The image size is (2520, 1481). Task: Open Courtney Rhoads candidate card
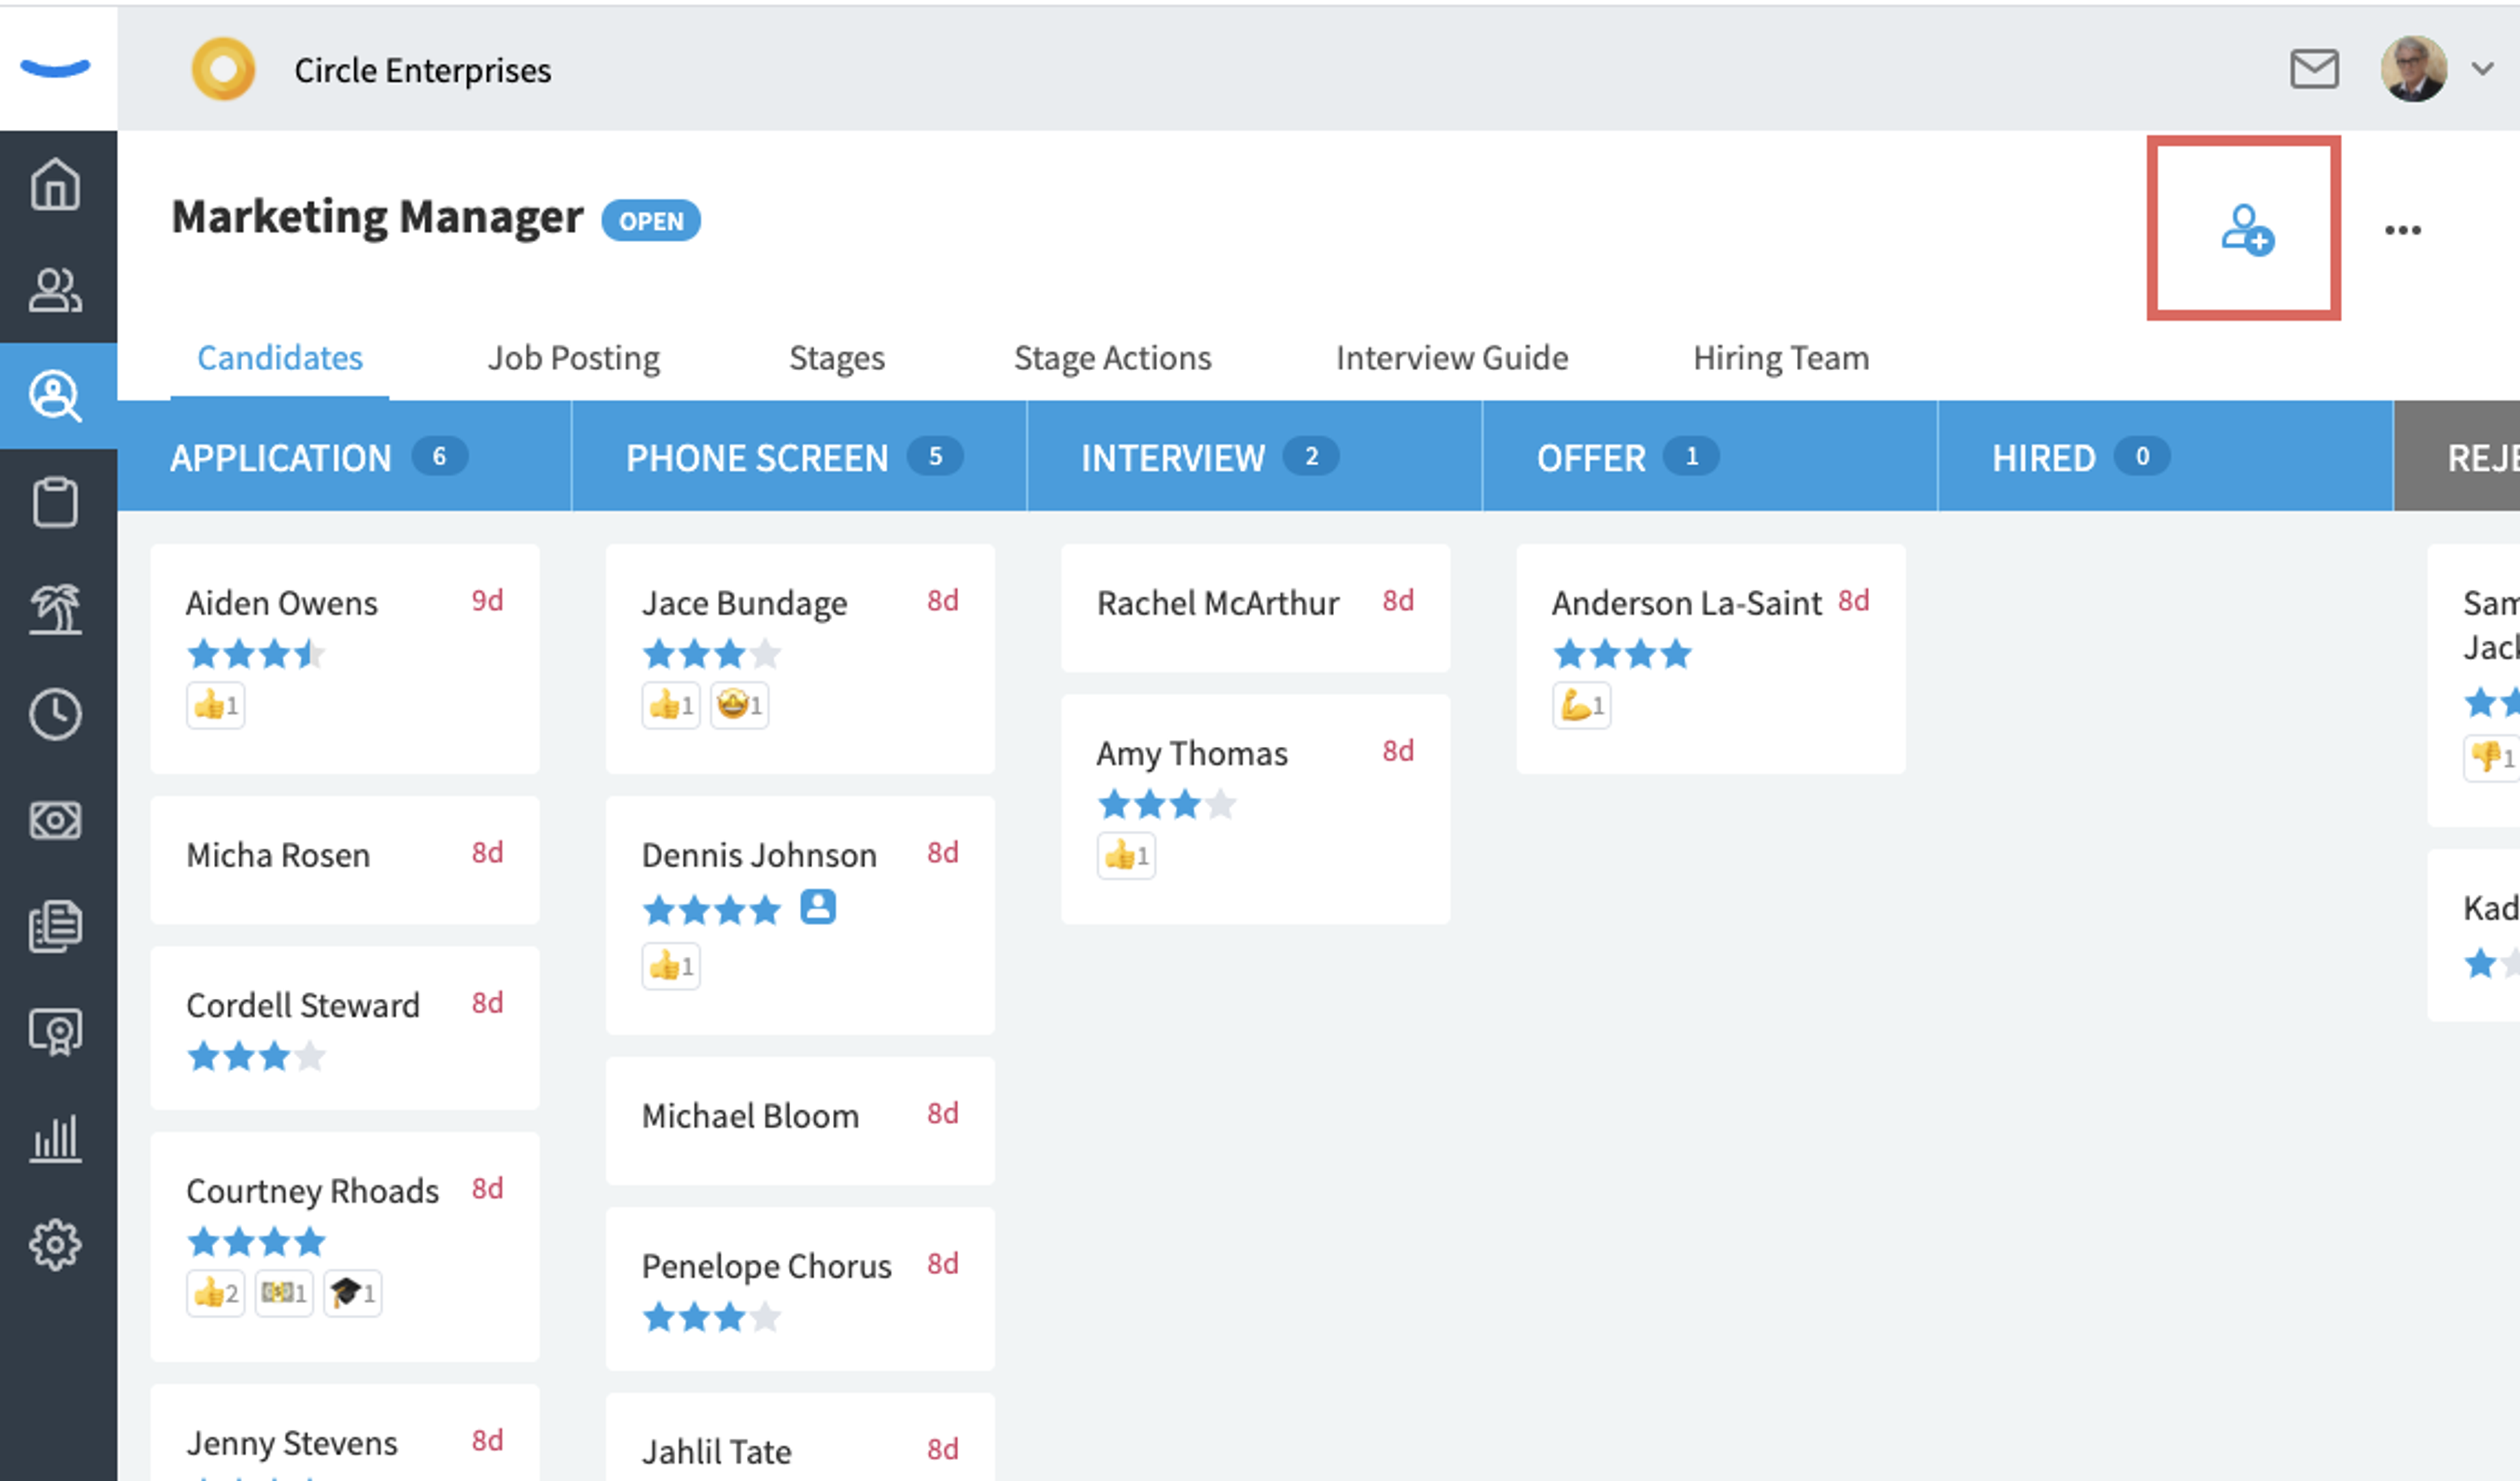(345, 1247)
